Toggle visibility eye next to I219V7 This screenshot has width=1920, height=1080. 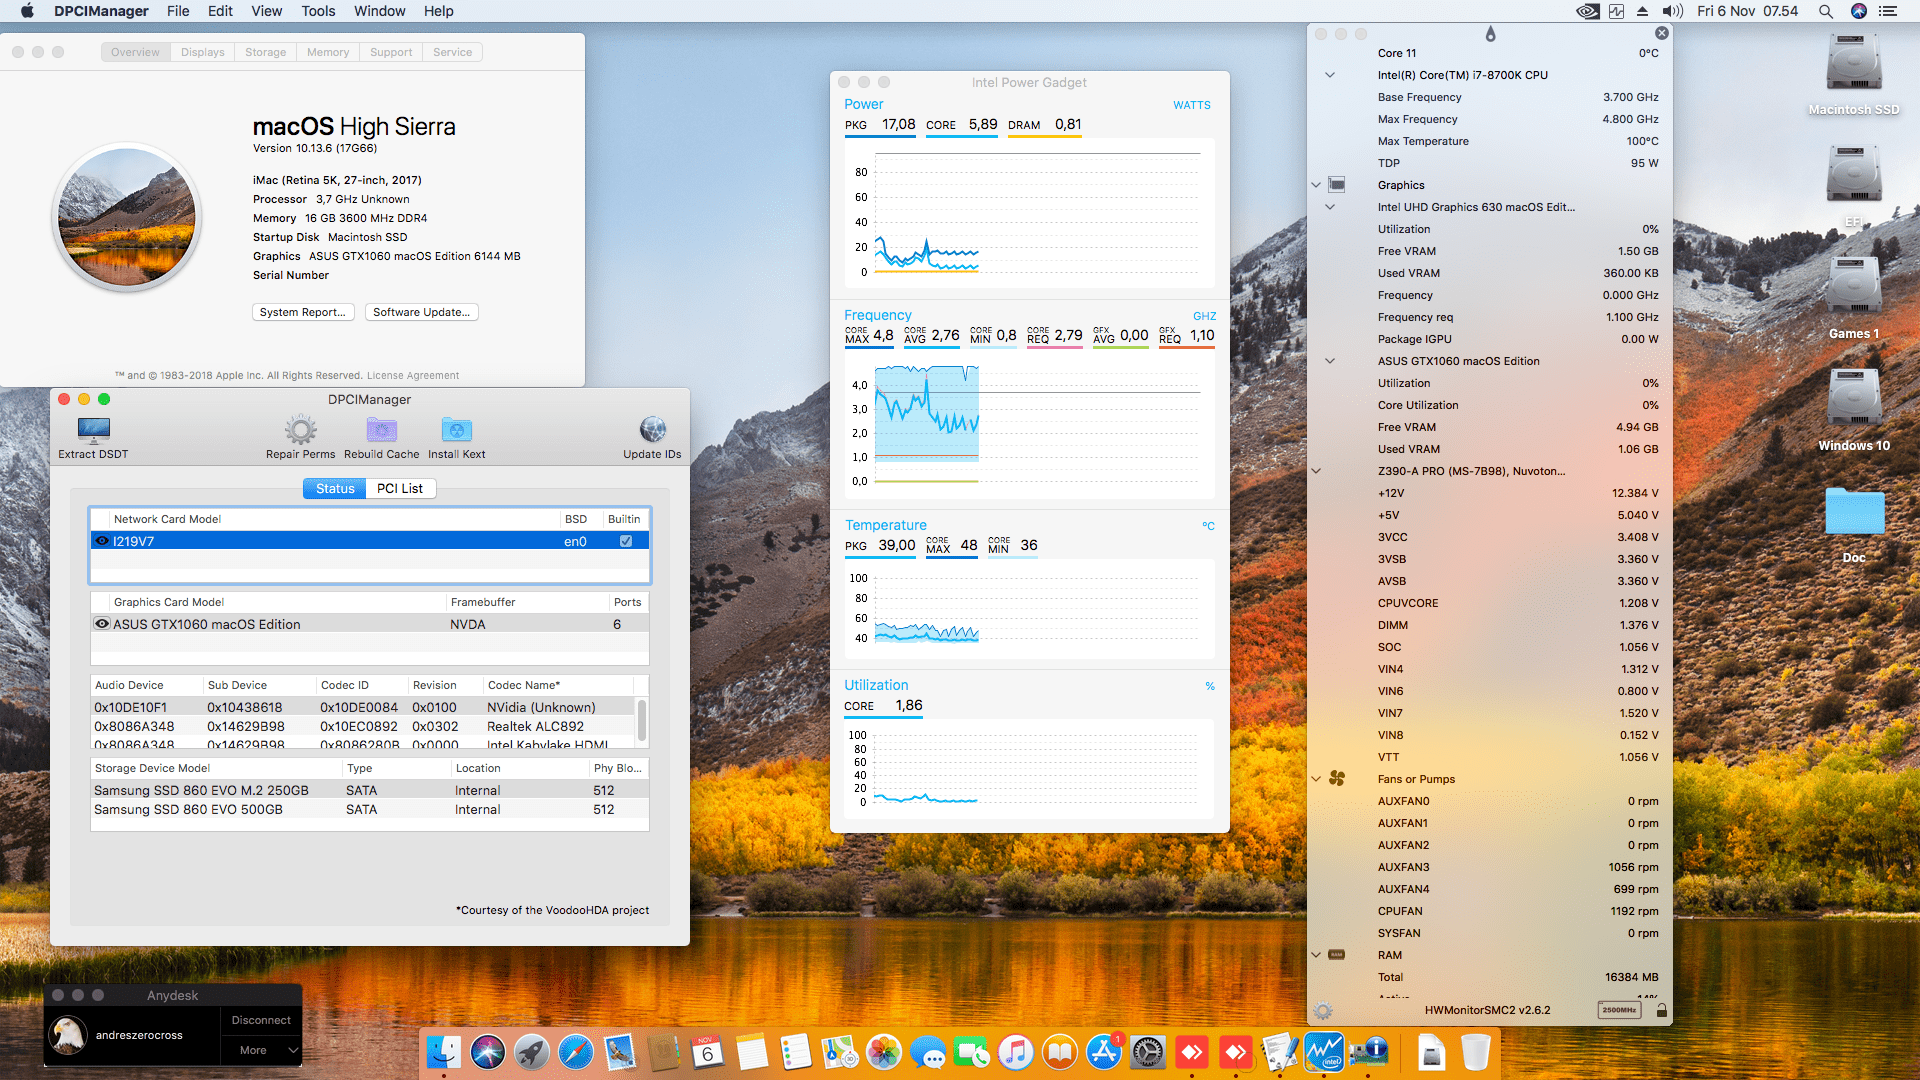(102, 540)
